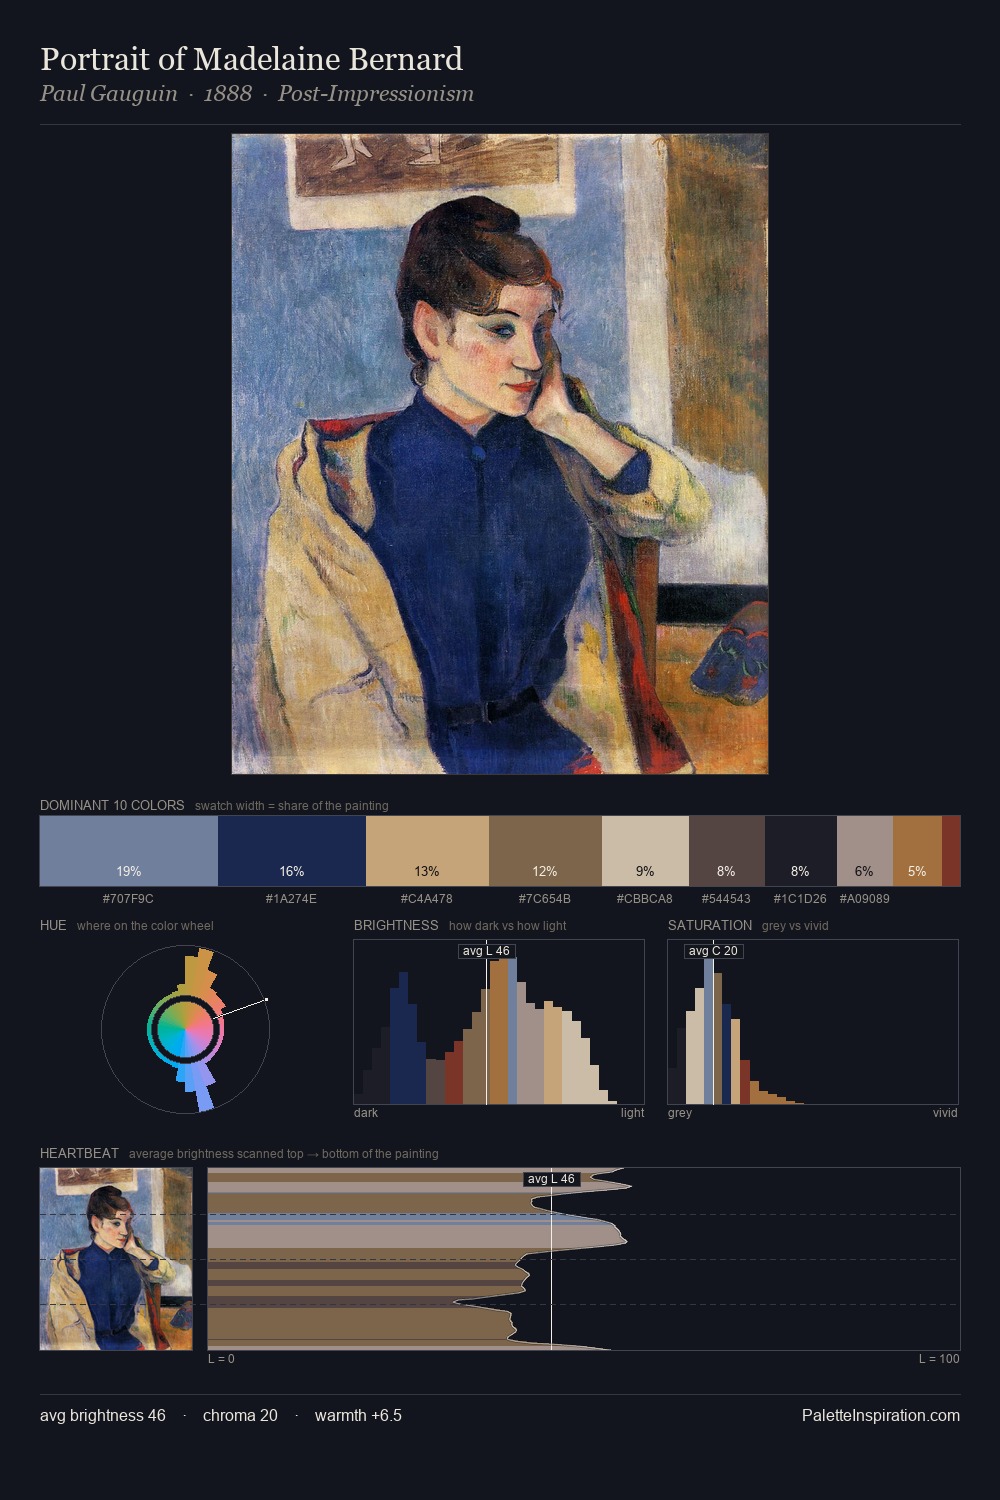Click the 'vivid' saturation axis label

[x=945, y=1113]
